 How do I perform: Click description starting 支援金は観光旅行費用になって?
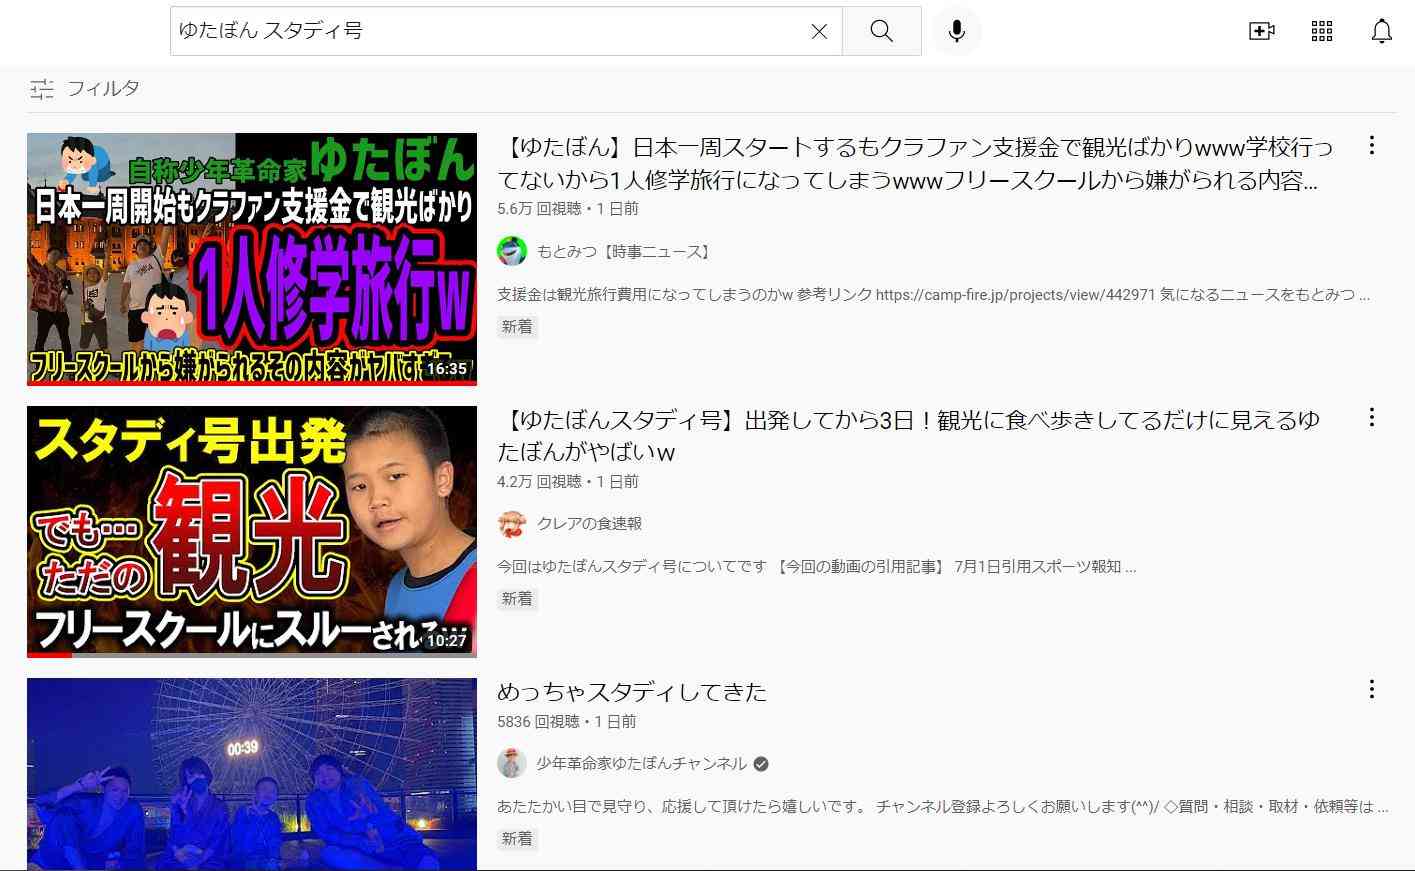934,295
